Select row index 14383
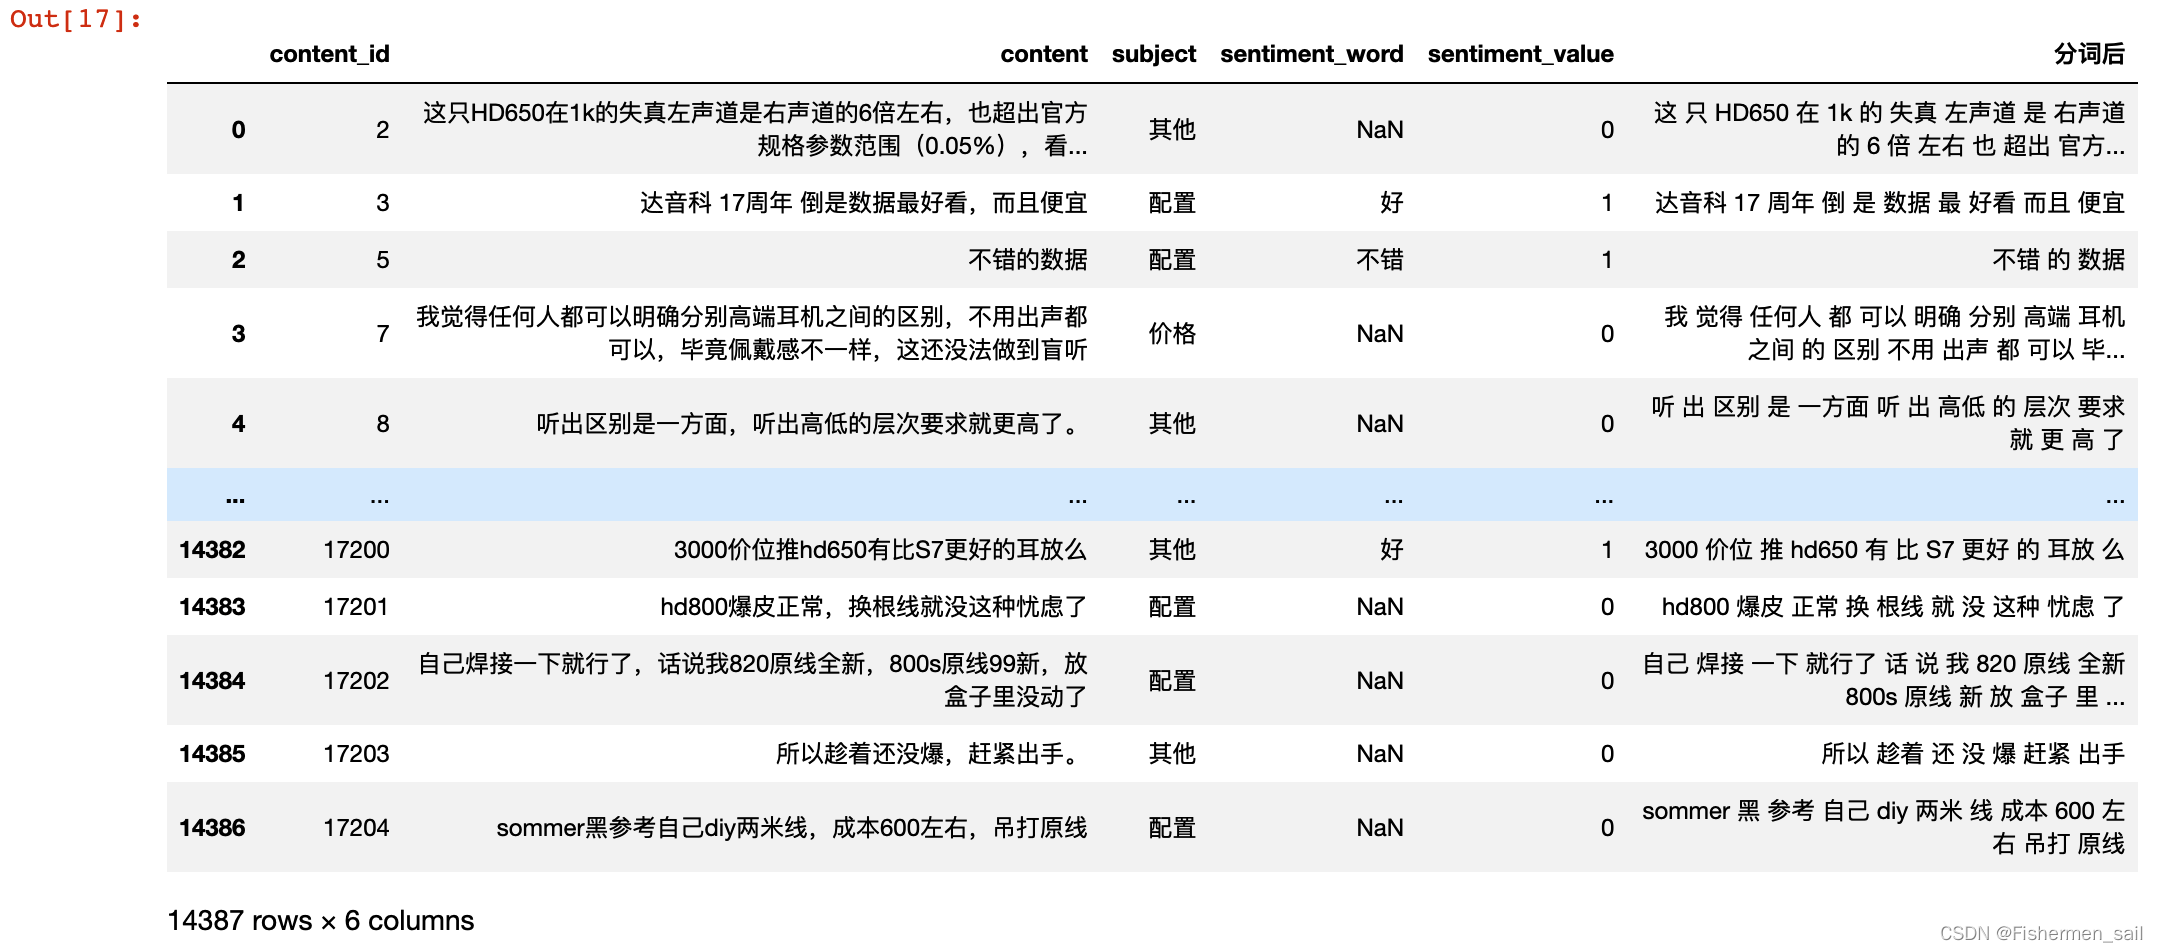The height and width of the screenshot is (952, 2158). (212, 607)
